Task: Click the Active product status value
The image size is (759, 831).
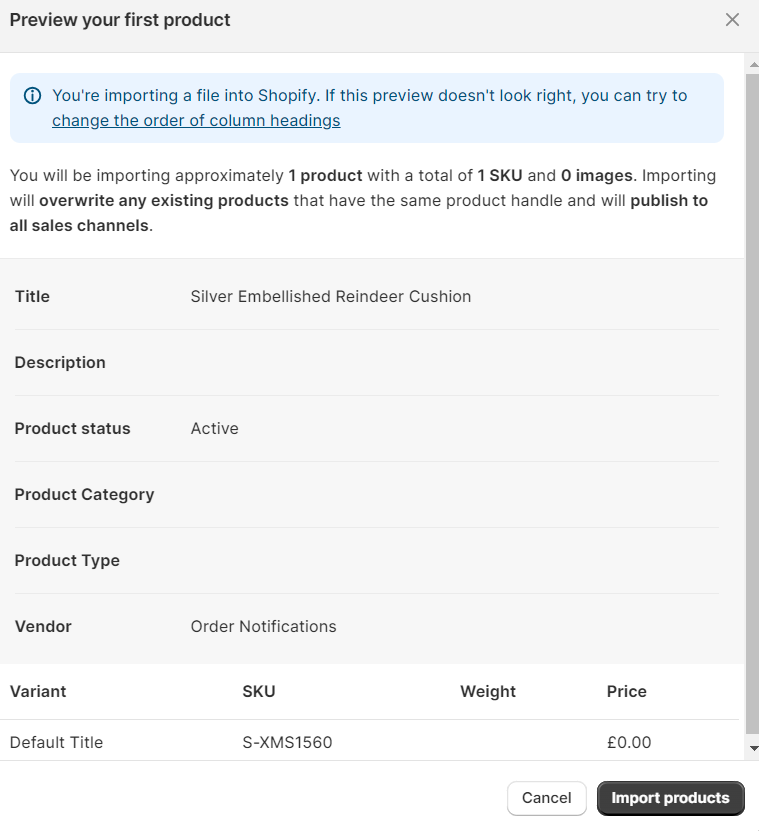Action: pos(215,428)
